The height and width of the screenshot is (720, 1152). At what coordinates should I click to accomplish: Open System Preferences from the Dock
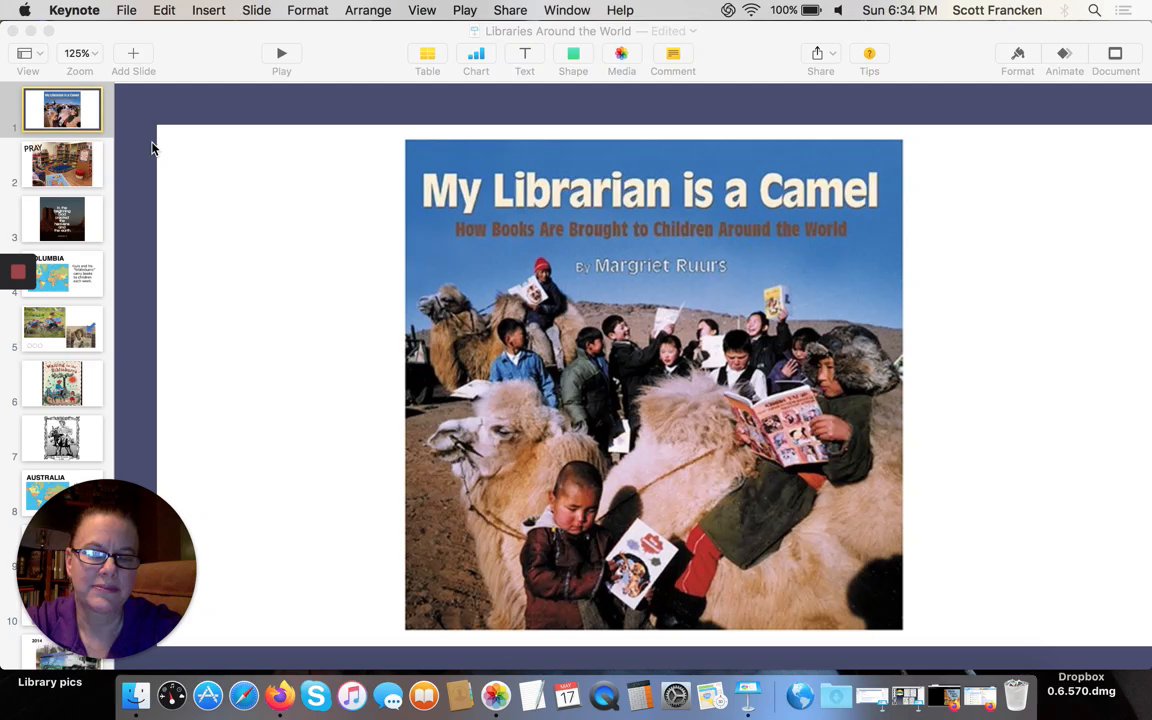pyautogui.click(x=676, y=695)
